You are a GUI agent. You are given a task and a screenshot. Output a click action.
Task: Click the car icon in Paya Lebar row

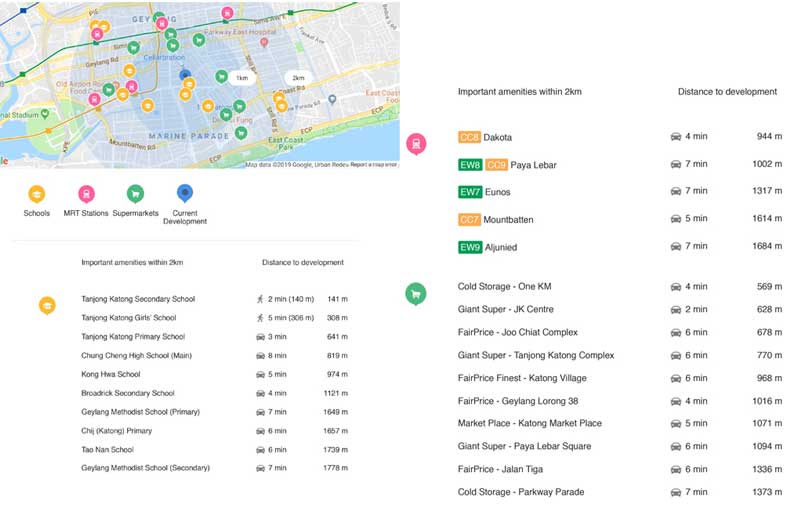676,164
